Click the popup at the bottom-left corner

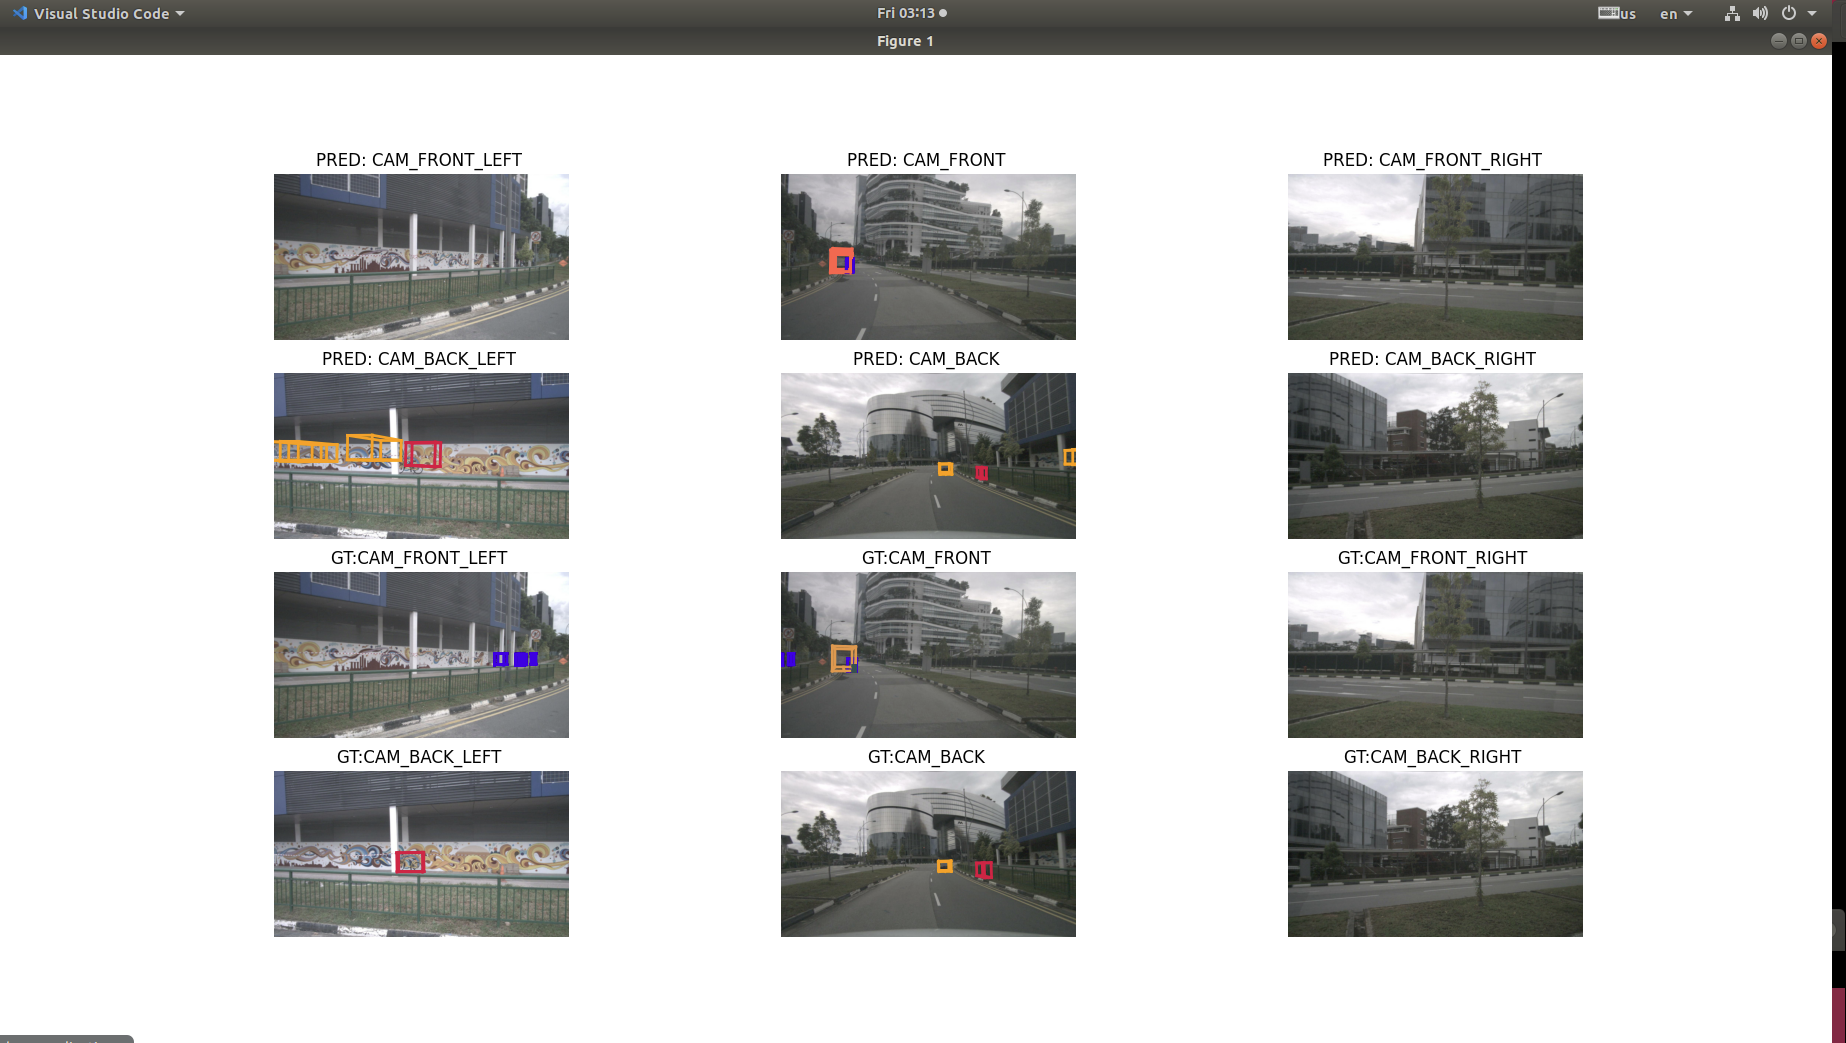coord(63,1039)
